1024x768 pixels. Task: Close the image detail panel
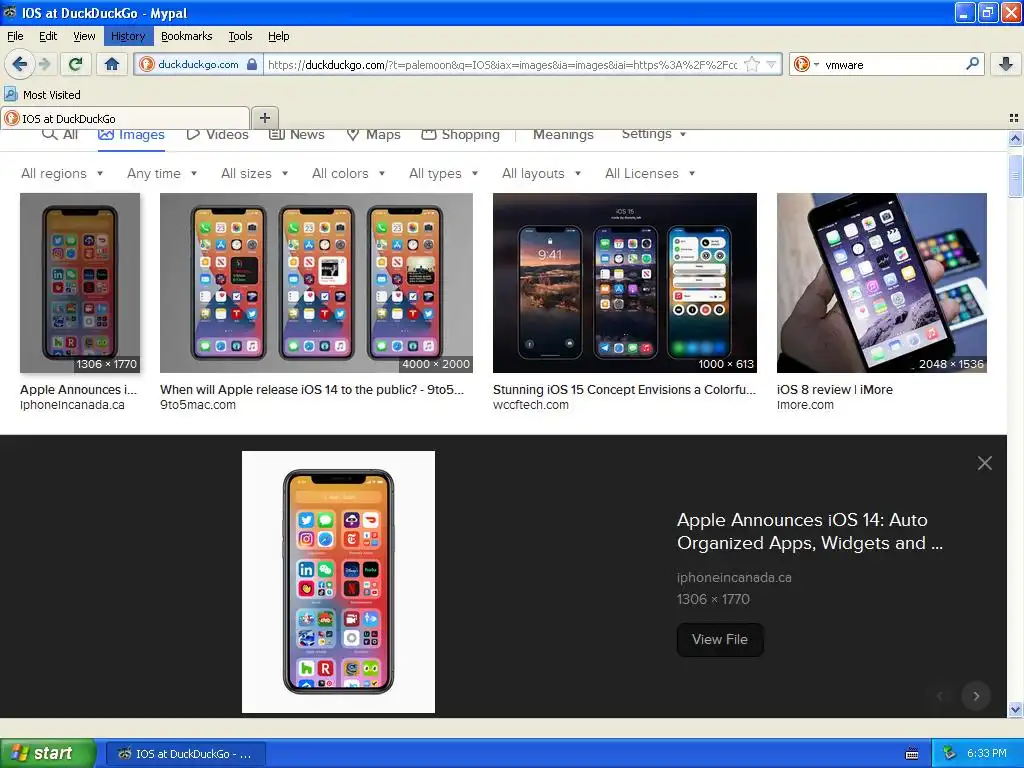[x=984, y=463]
